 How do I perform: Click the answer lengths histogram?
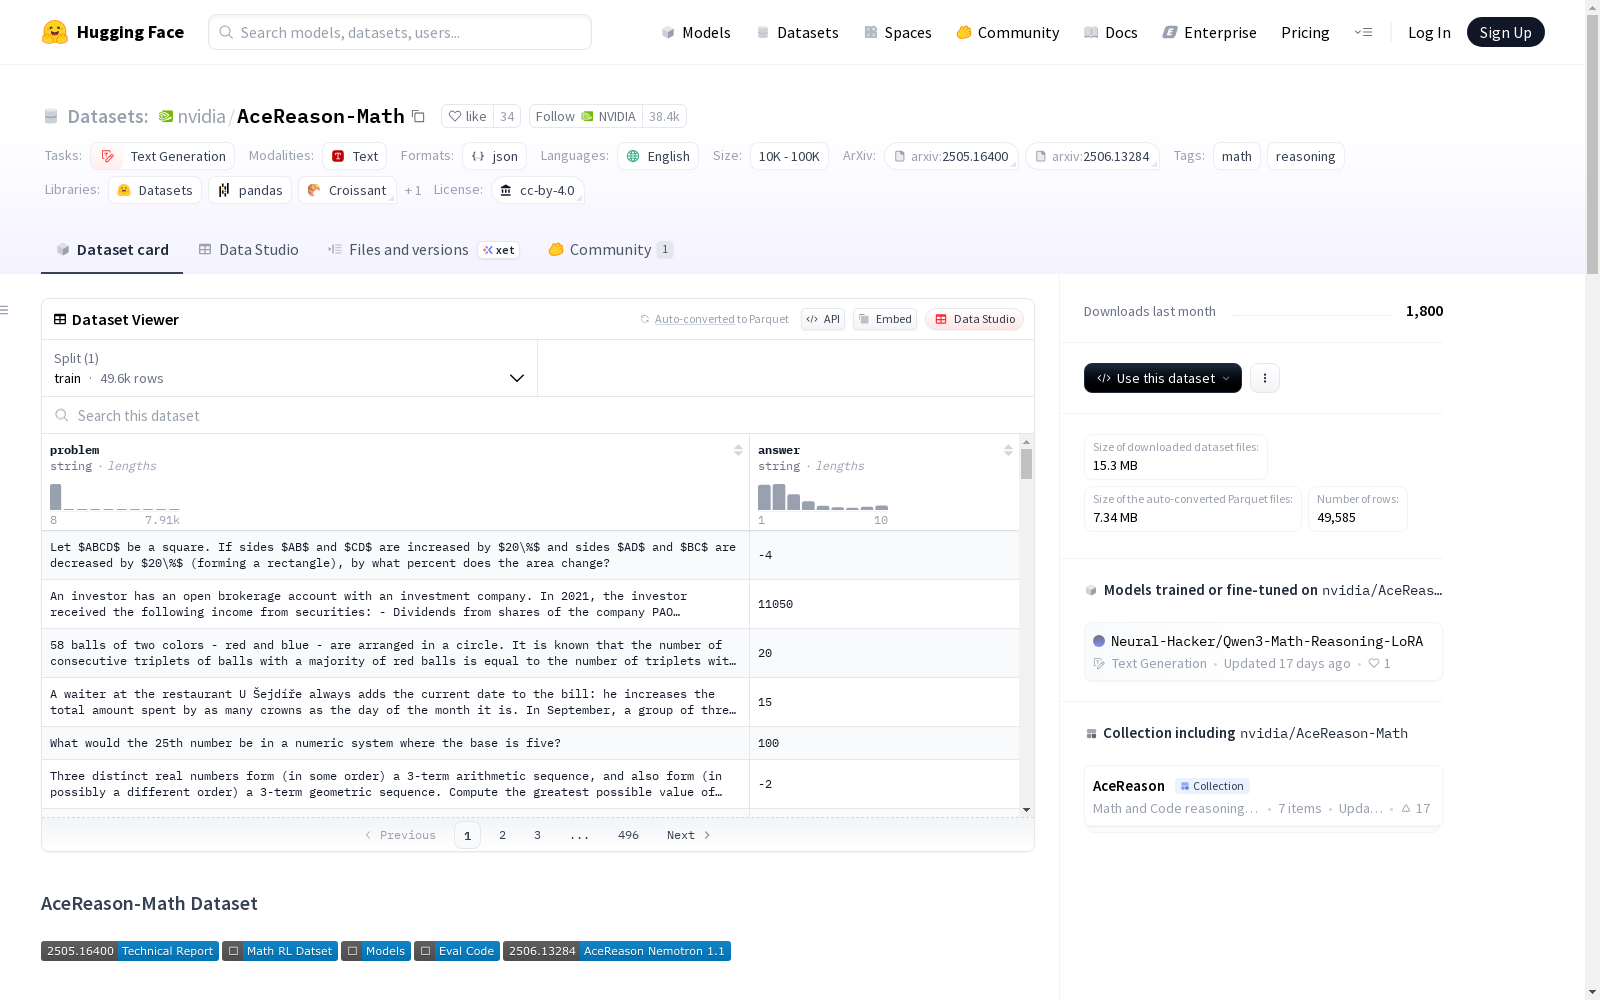(823, 497)
